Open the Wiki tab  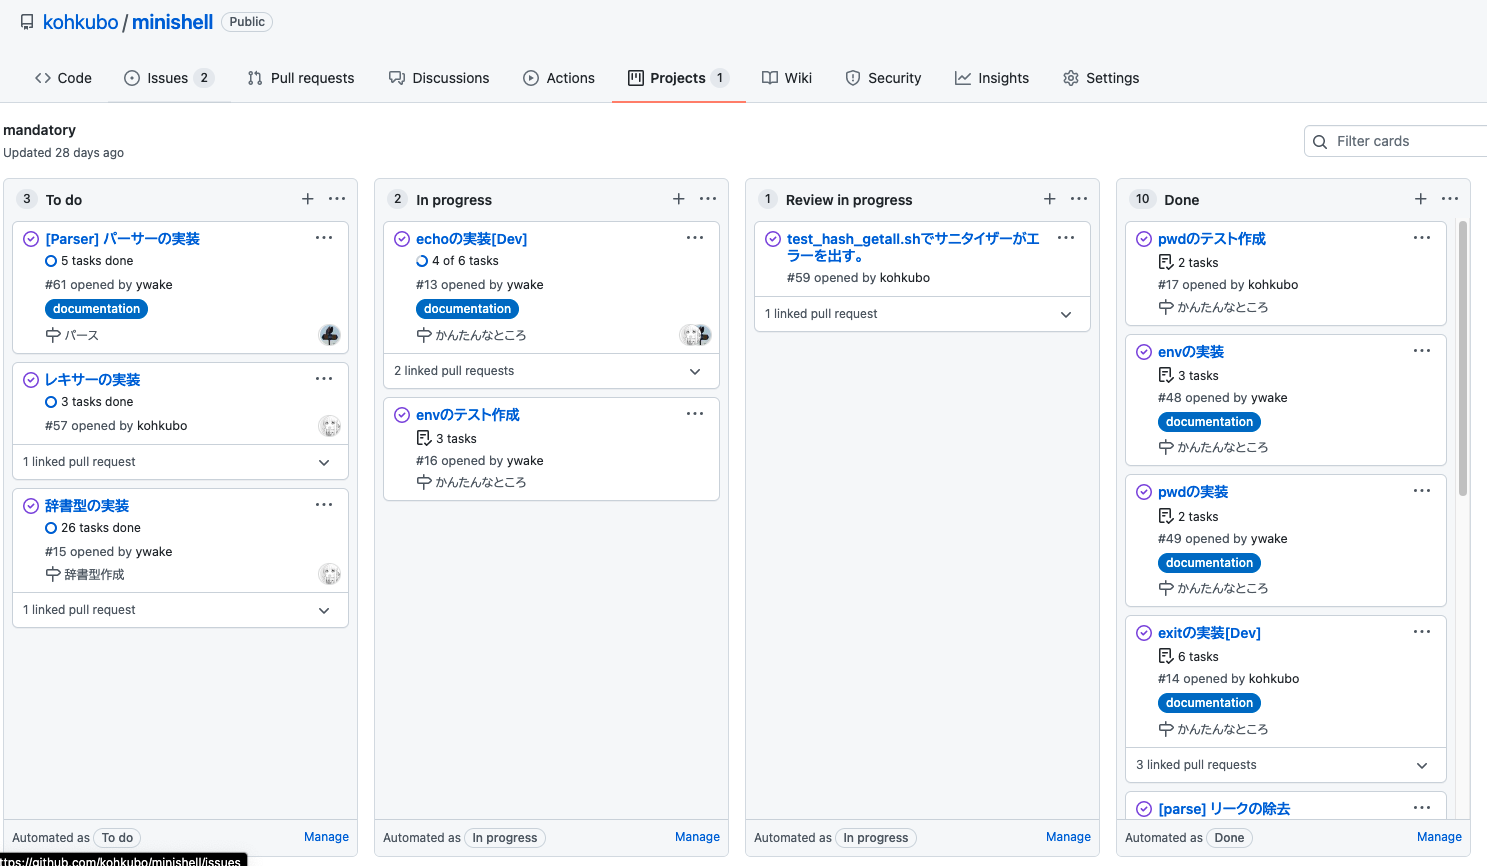pyautogui.click(x=787, y=78)
